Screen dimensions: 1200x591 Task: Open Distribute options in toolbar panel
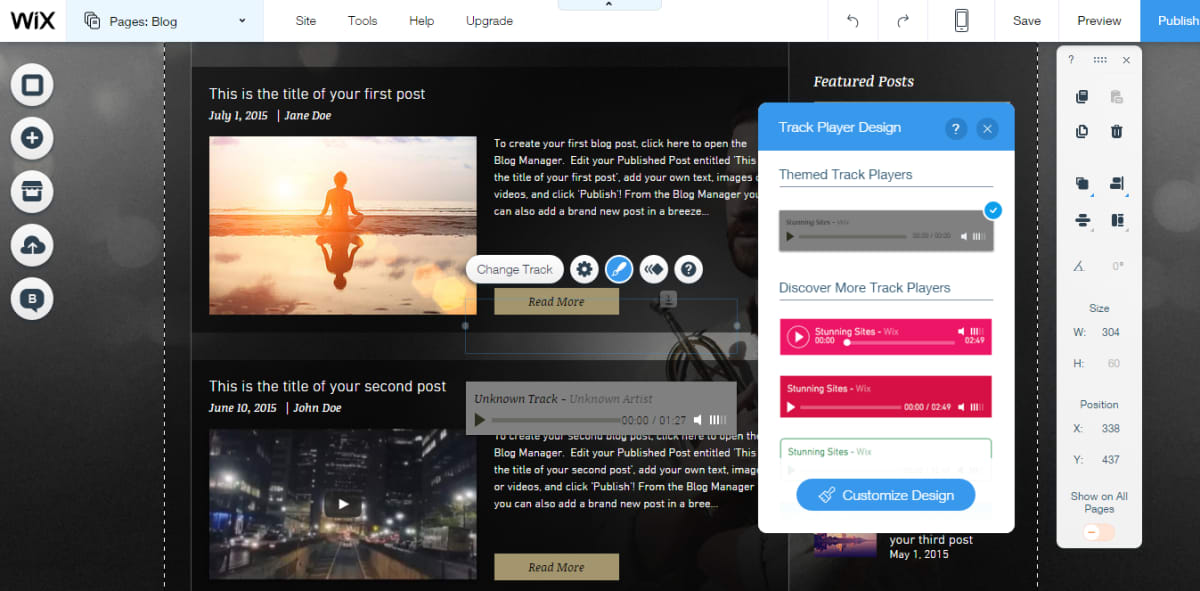[1082, 220]
